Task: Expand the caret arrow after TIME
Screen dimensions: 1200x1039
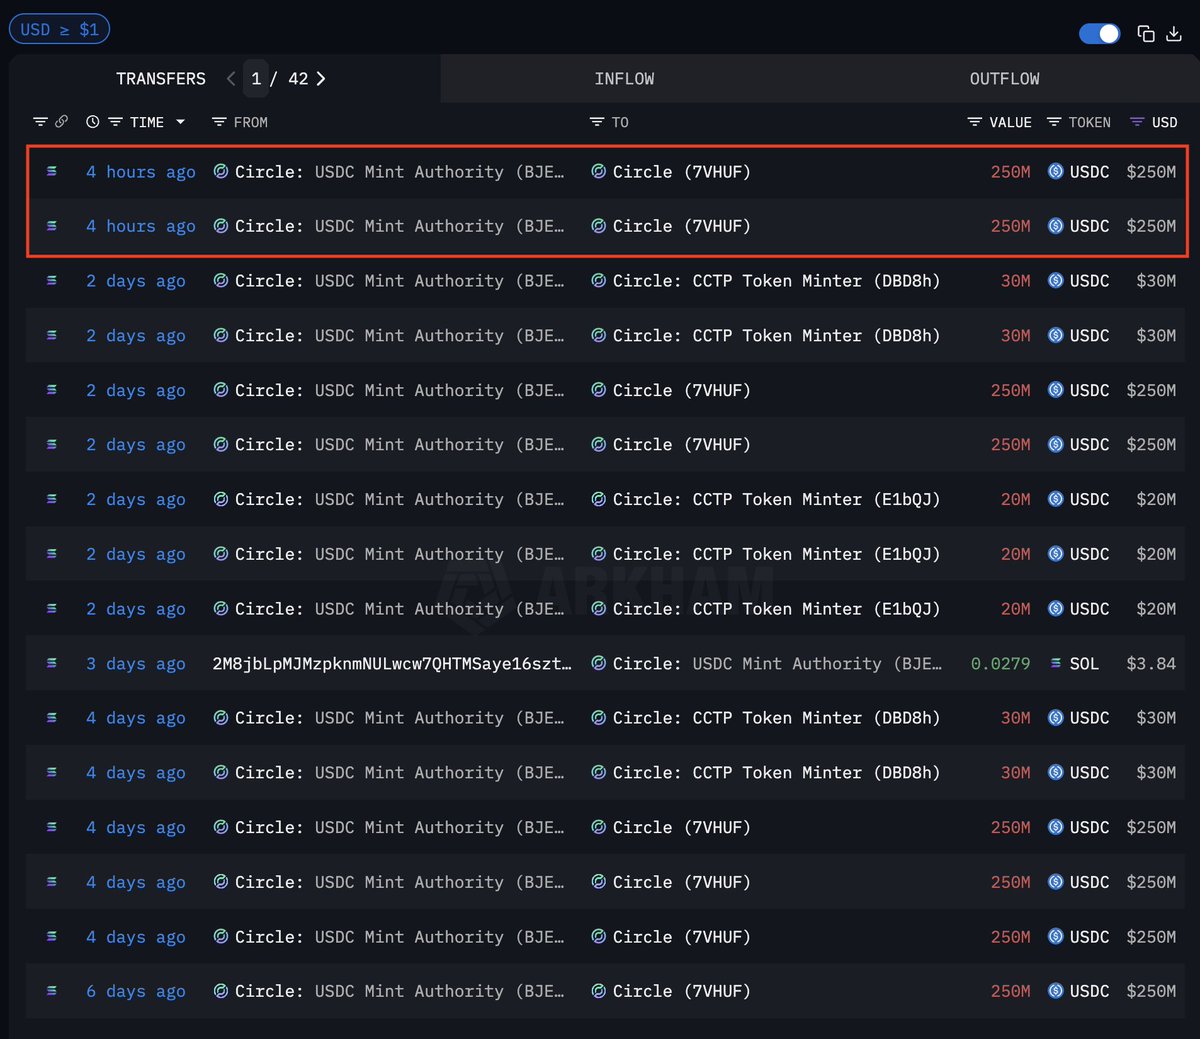Action: pos(180,122)
